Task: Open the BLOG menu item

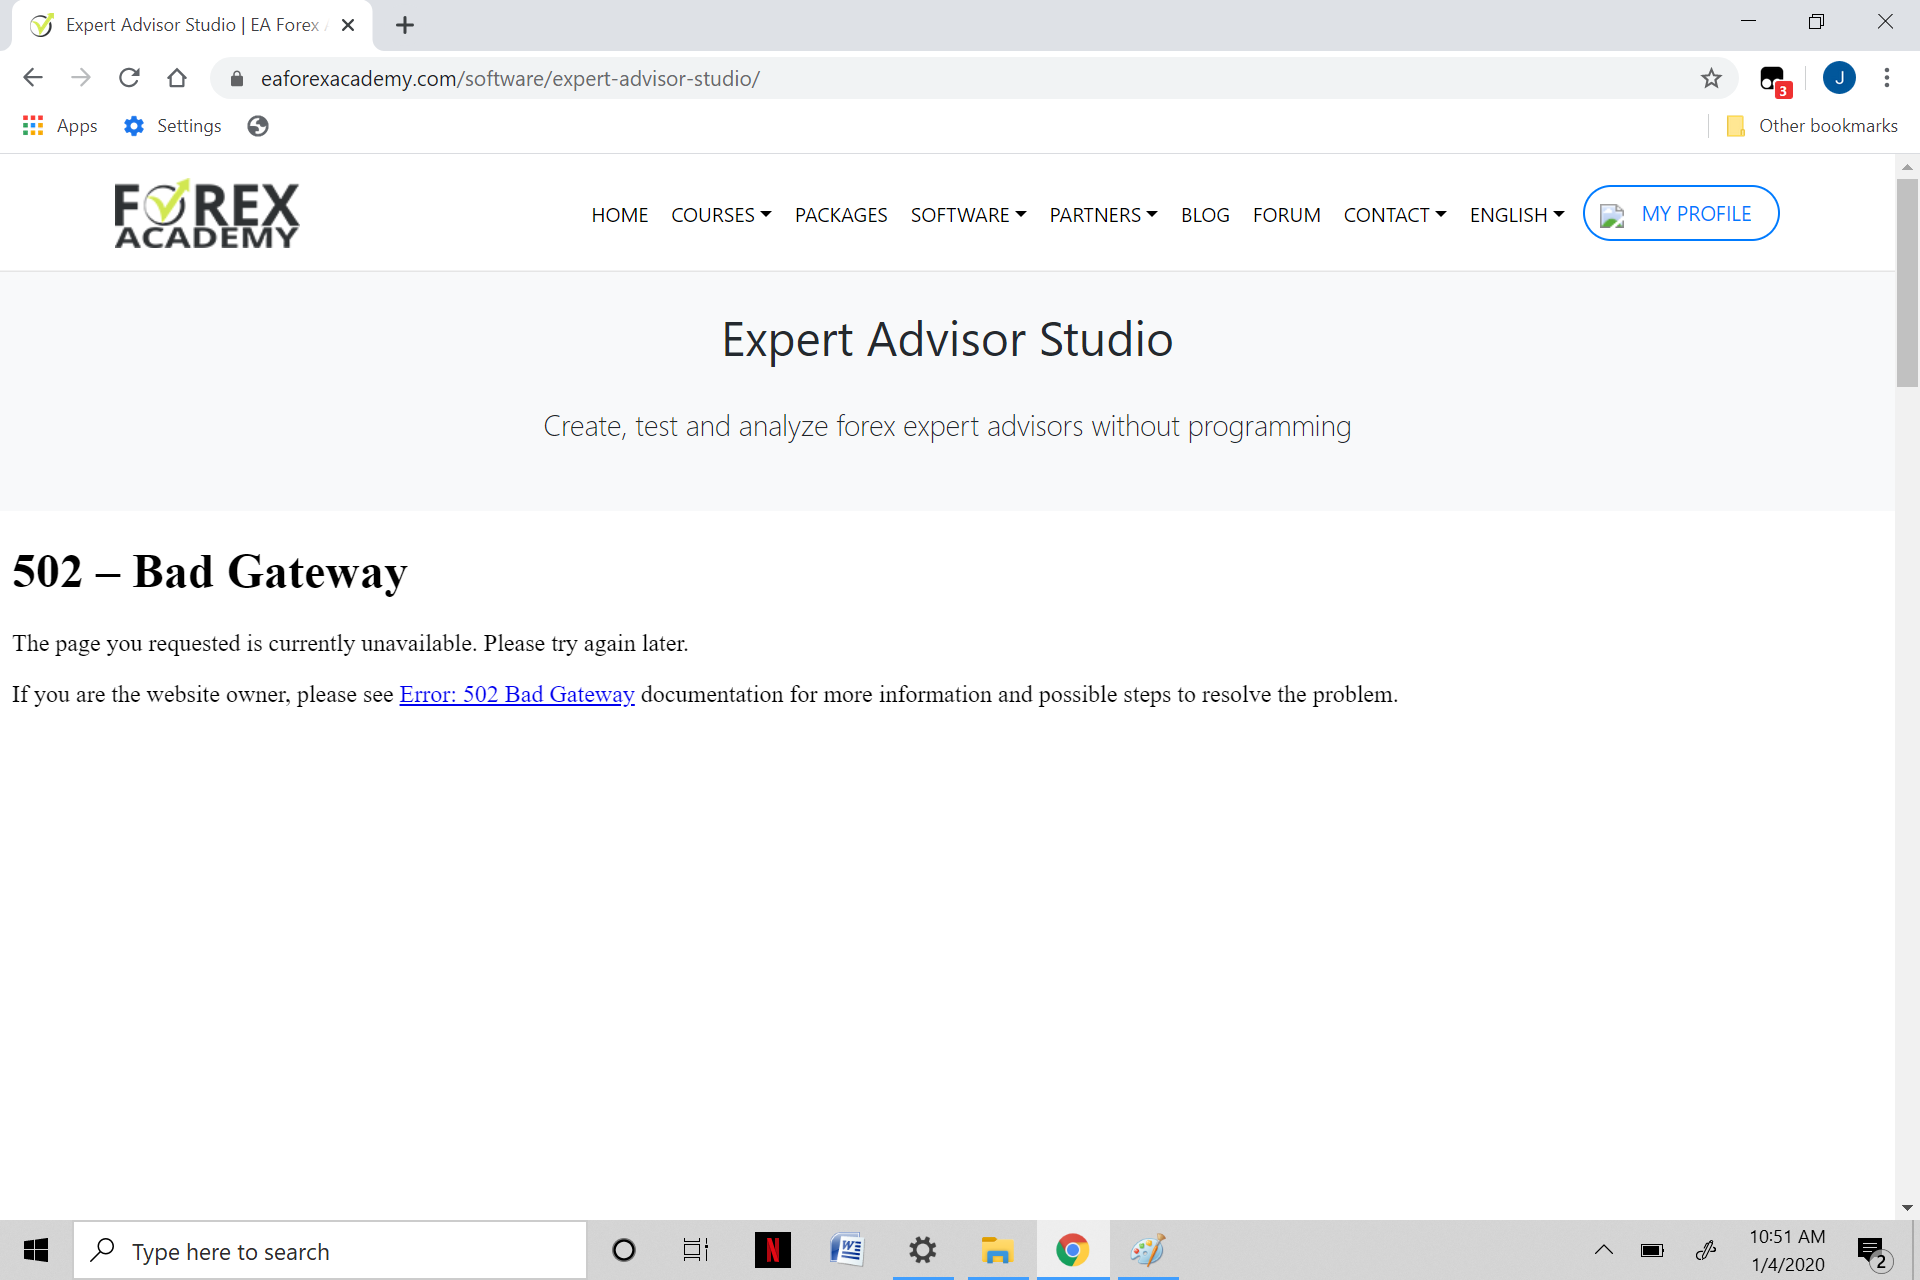Action: (1205, 215)
